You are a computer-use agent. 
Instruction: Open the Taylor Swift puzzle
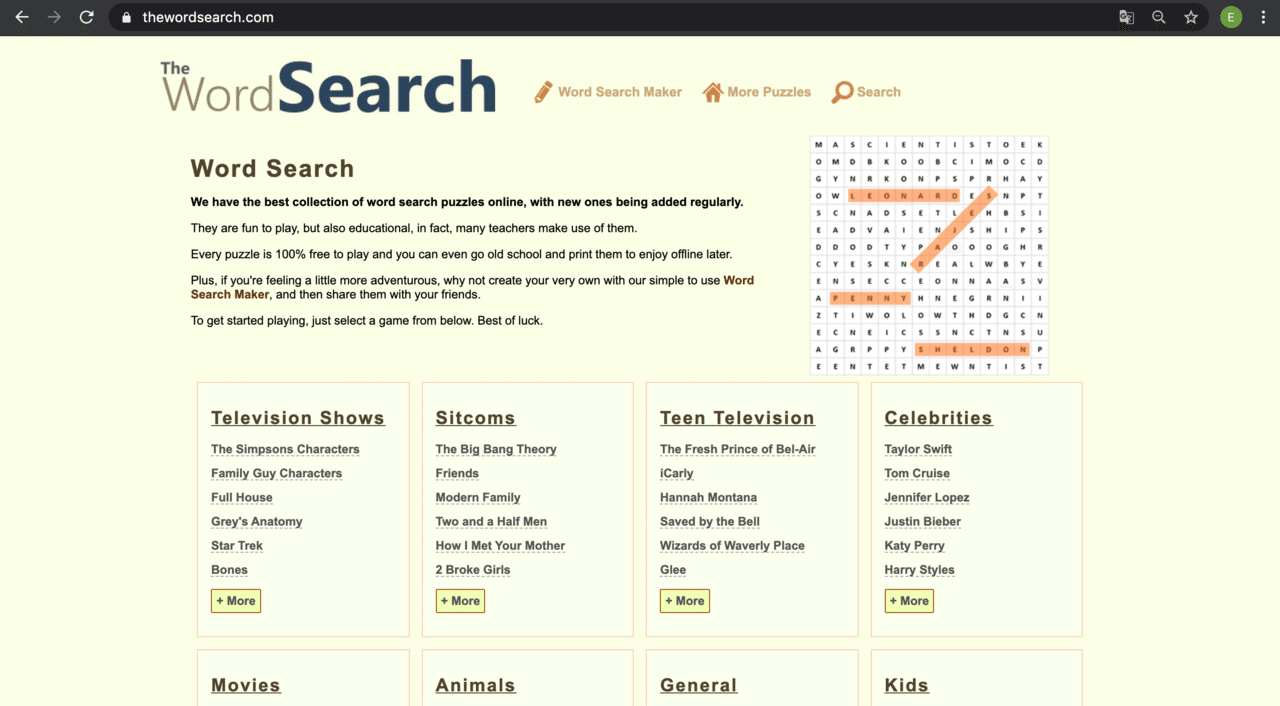click(918, 450)
